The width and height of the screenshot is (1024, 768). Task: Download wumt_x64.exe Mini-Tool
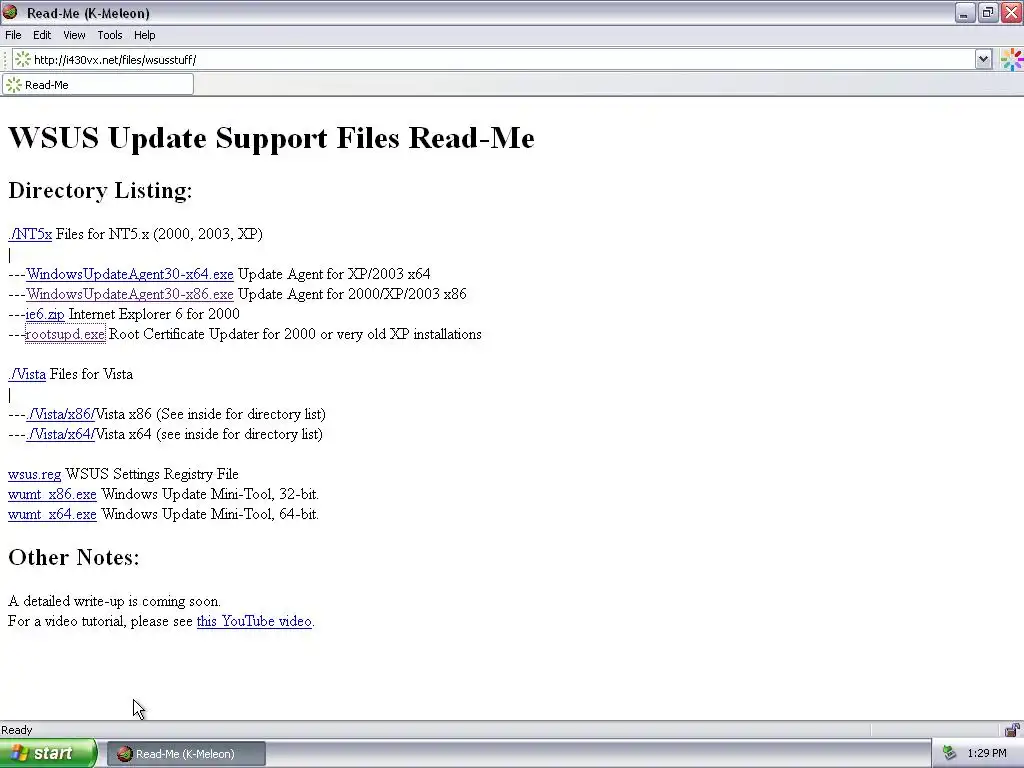(52, 515)
